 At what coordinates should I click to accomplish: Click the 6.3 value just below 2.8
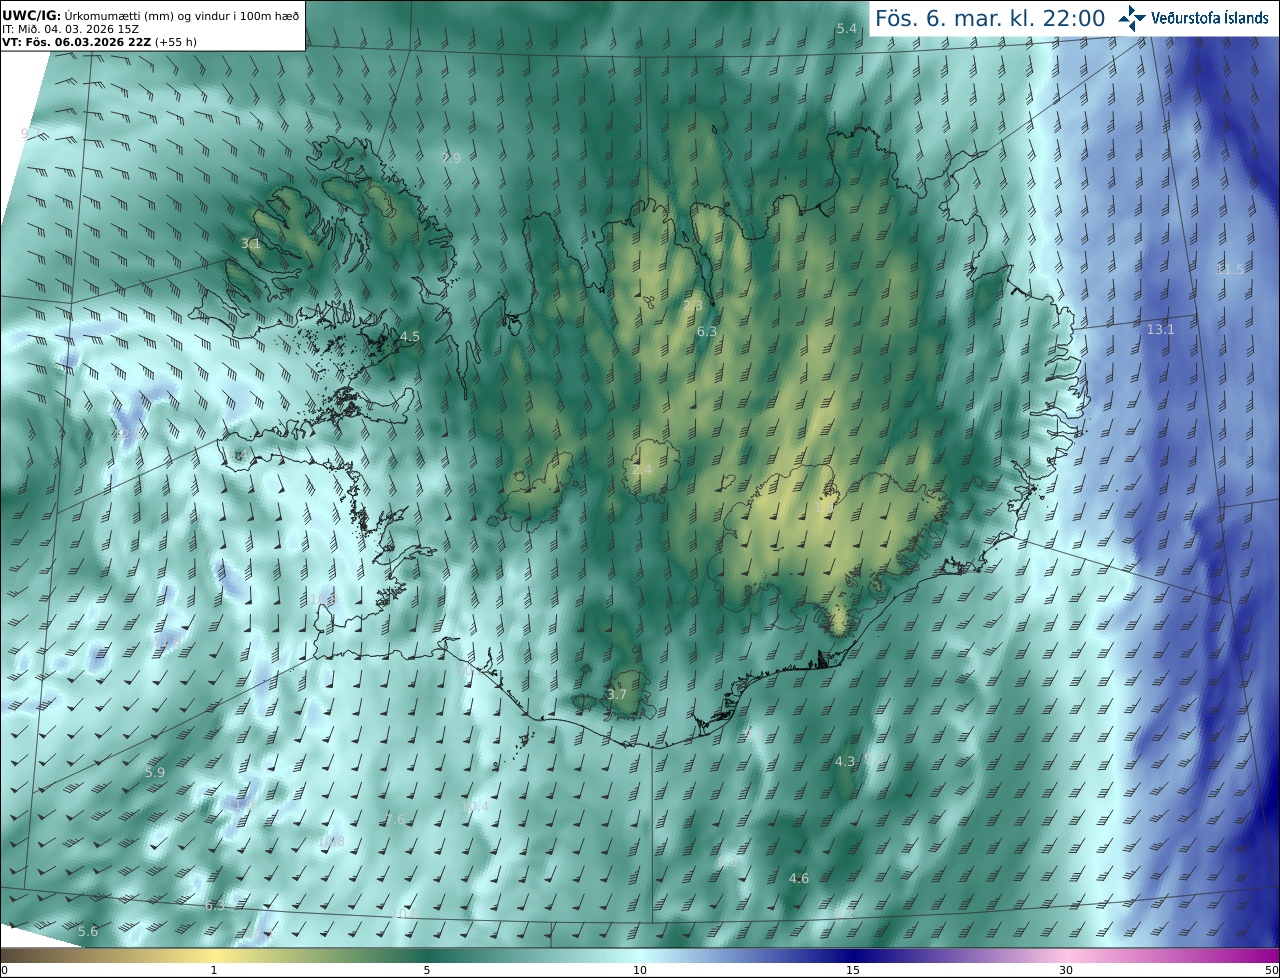pyautogui.click(x=707, y=331)
